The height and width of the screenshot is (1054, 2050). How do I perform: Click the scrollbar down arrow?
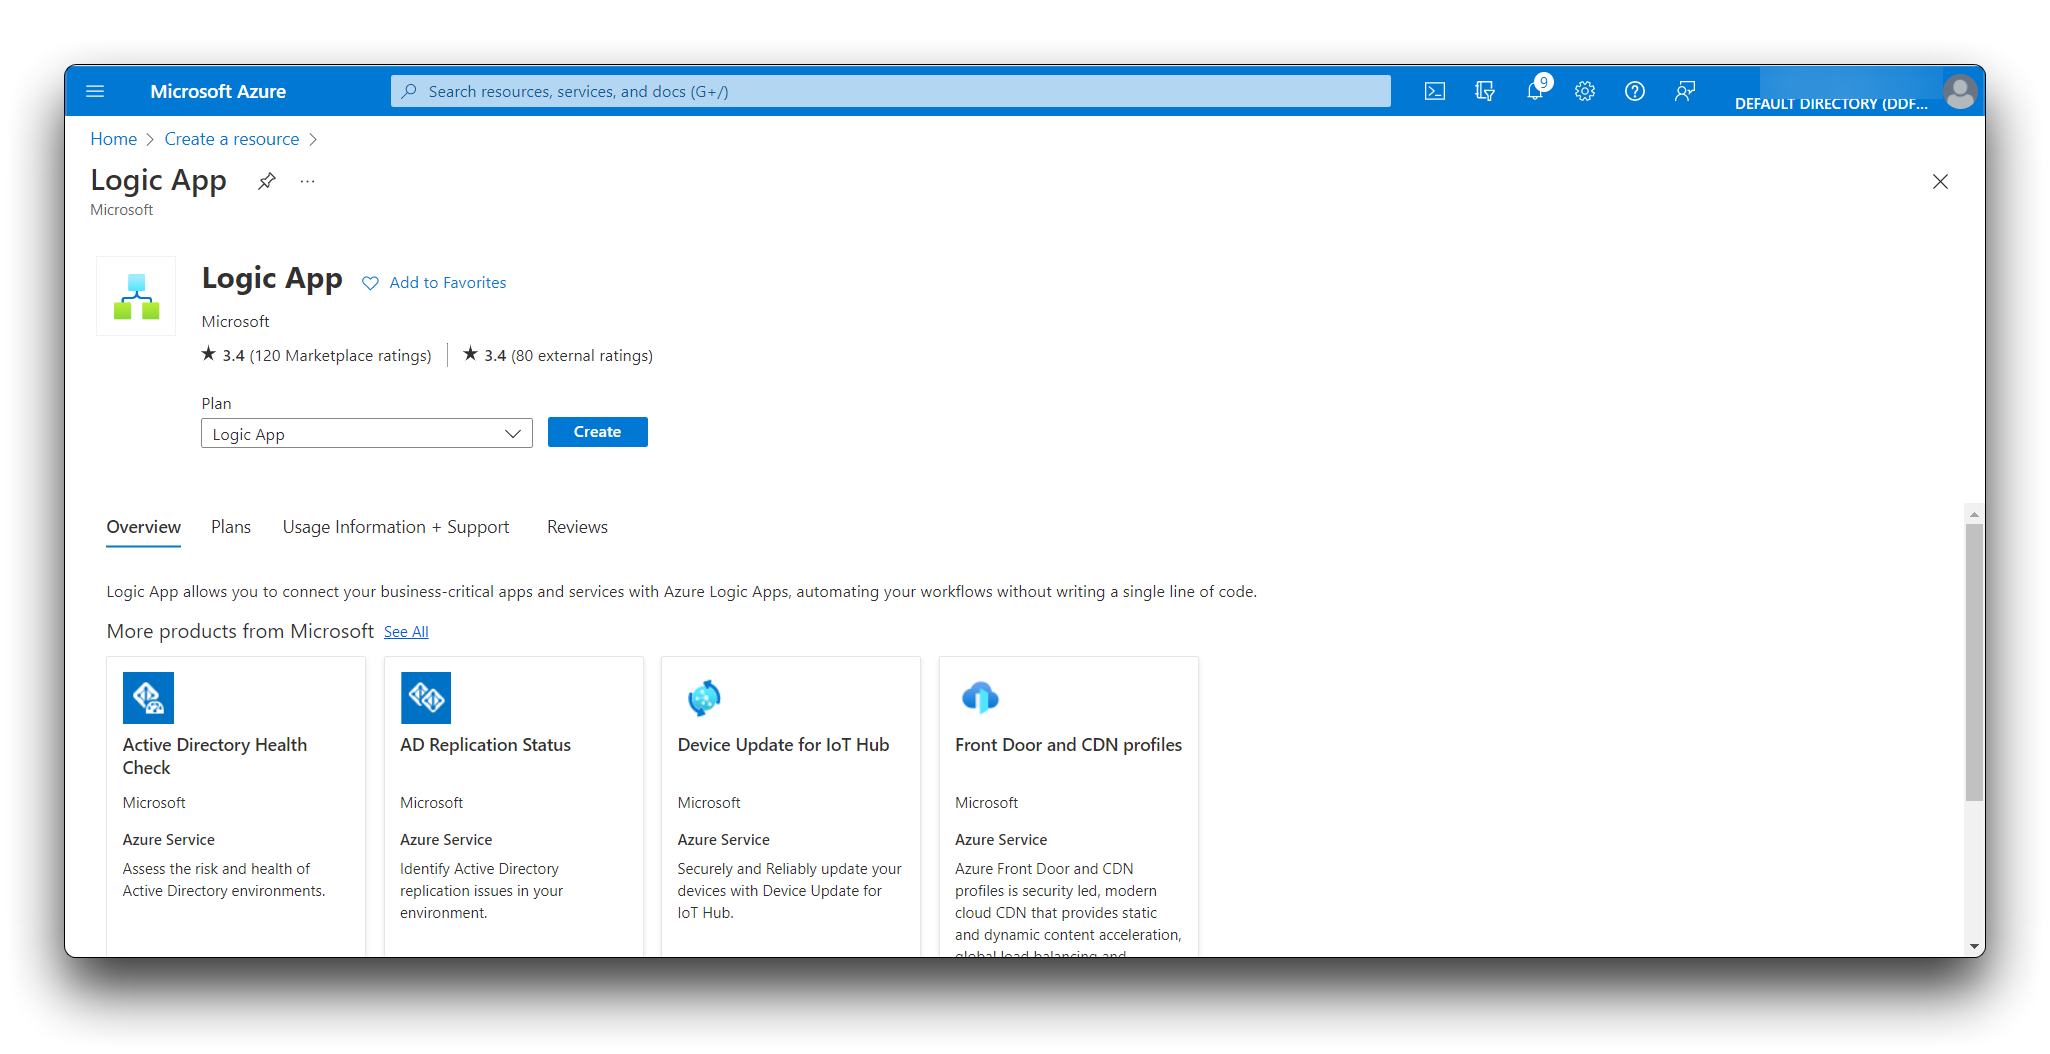coord(1974,947)
